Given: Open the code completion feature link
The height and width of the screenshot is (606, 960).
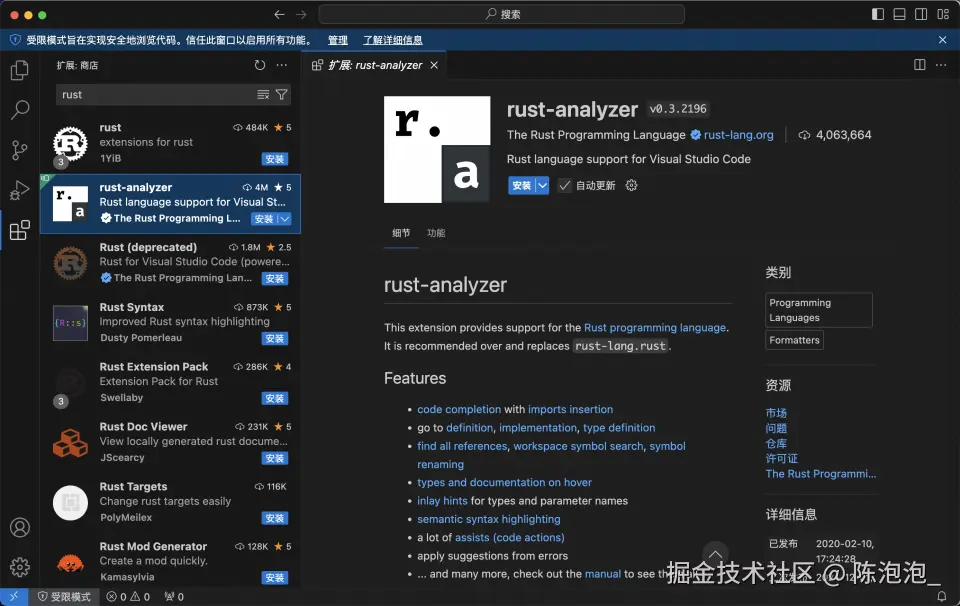Looking at the screenshot, I should coord(459,410).
